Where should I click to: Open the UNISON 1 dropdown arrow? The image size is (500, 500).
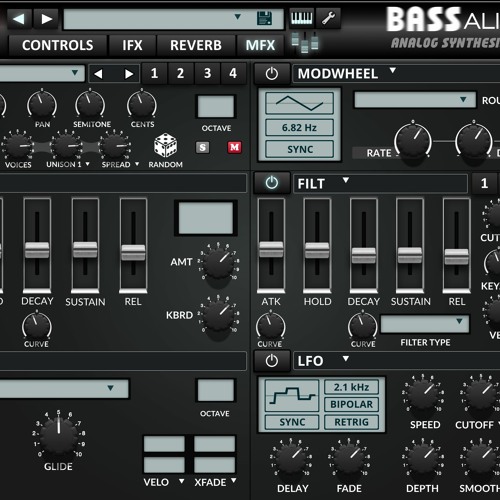click(87, 164)
